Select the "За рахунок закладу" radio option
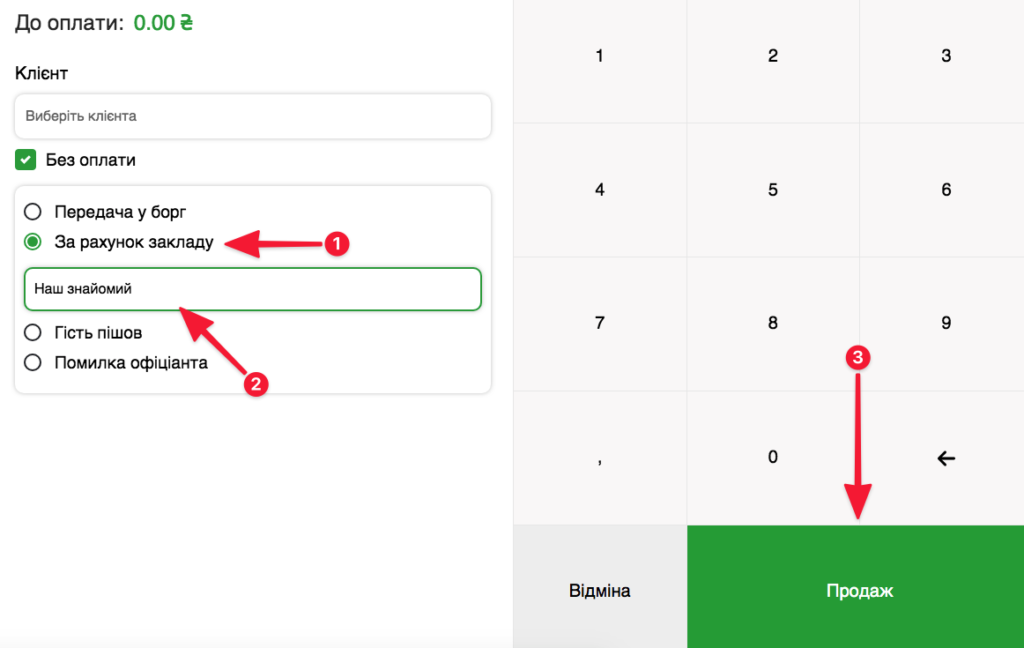 pyautogui.click(x=33, y=242)
